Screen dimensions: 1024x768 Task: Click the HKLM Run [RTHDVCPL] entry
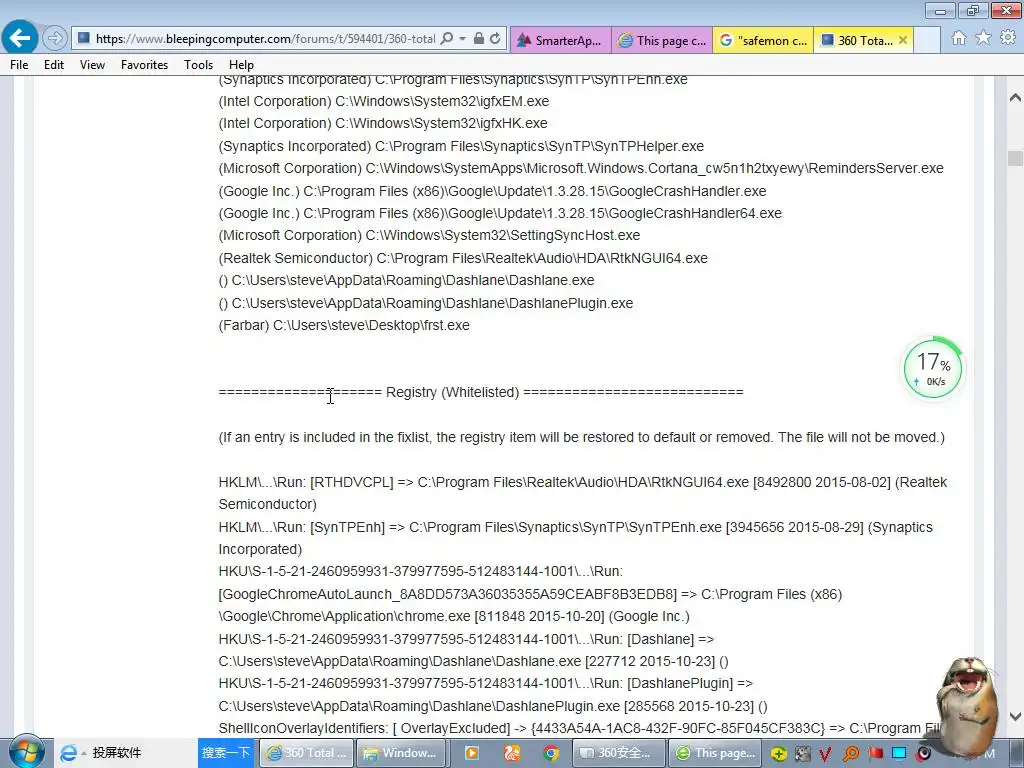pos(583,493)
